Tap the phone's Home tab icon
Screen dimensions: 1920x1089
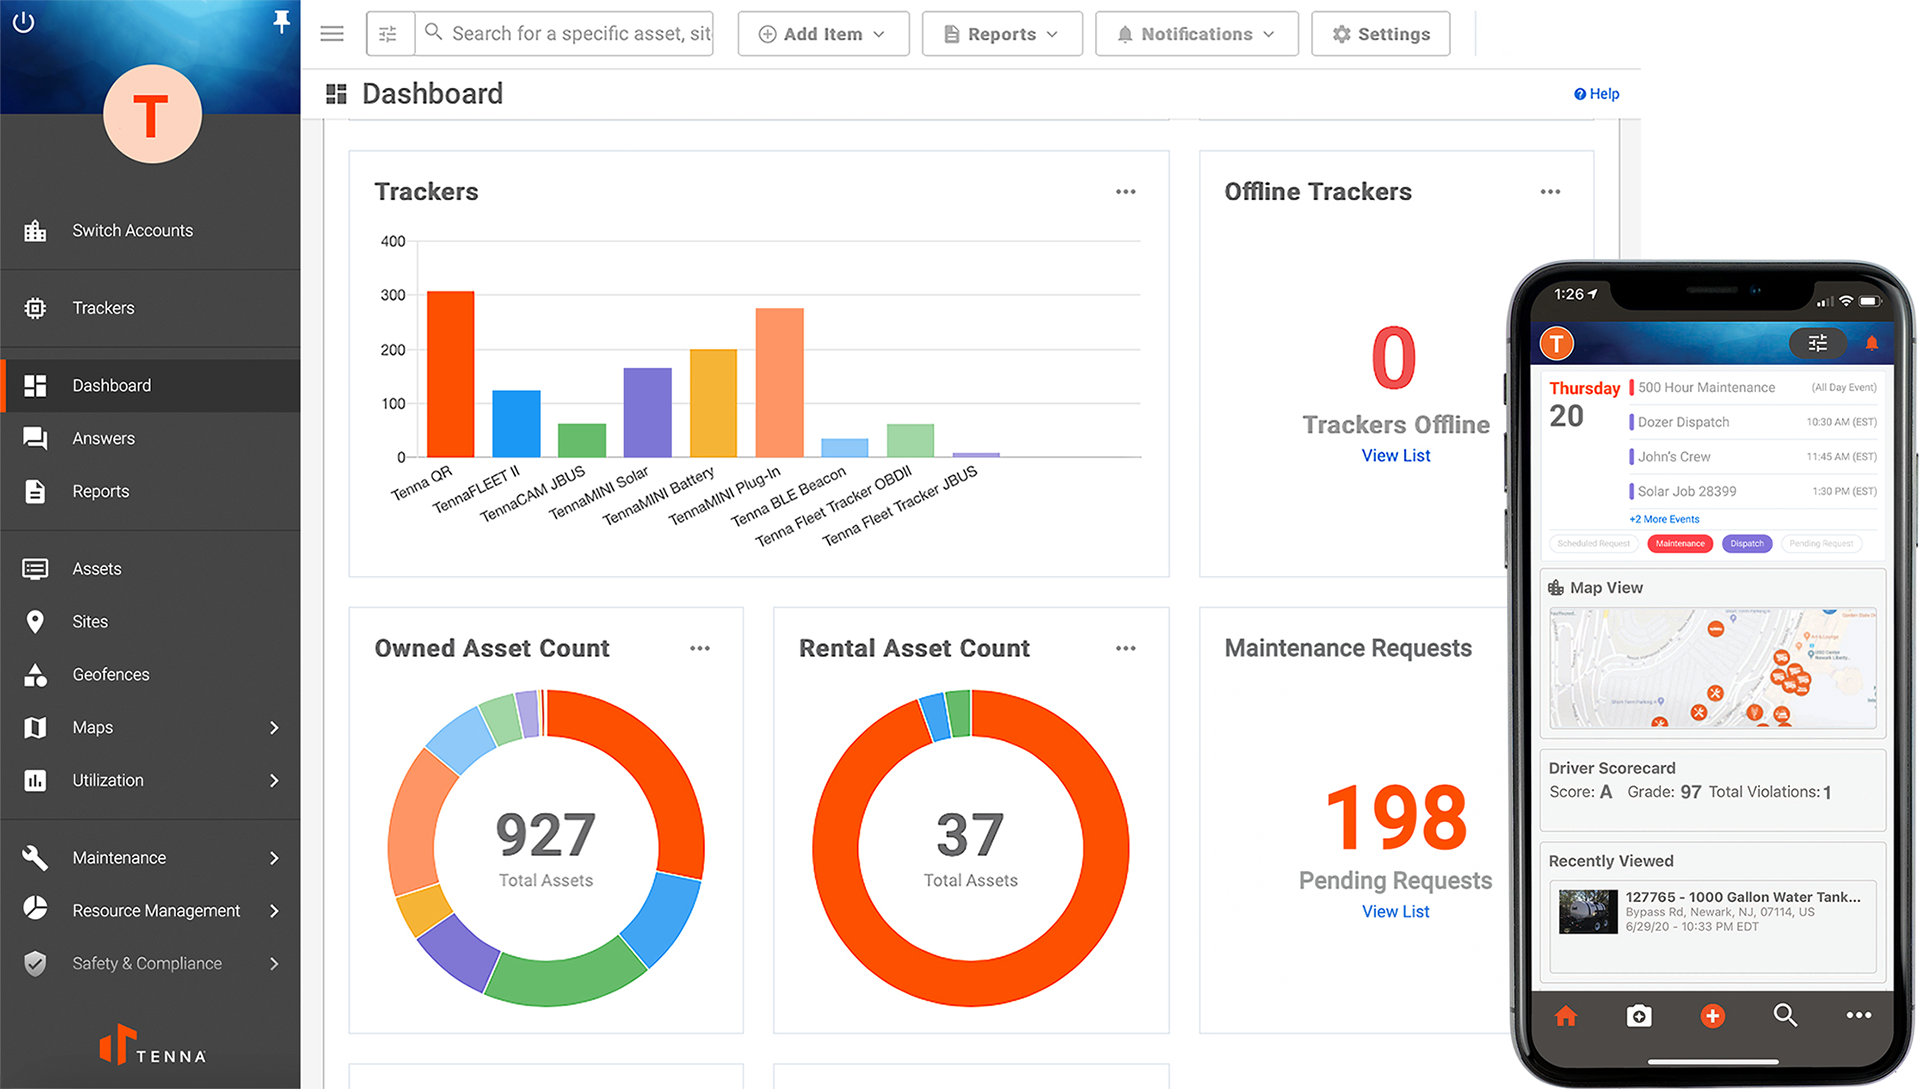point(1566,1017)
